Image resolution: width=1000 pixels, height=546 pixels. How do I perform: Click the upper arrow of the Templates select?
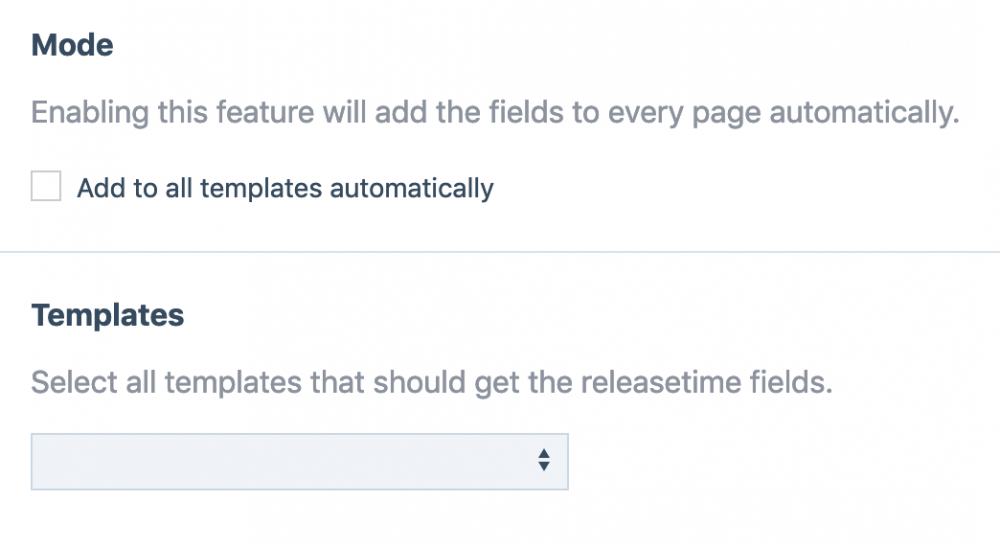[543, 453]
